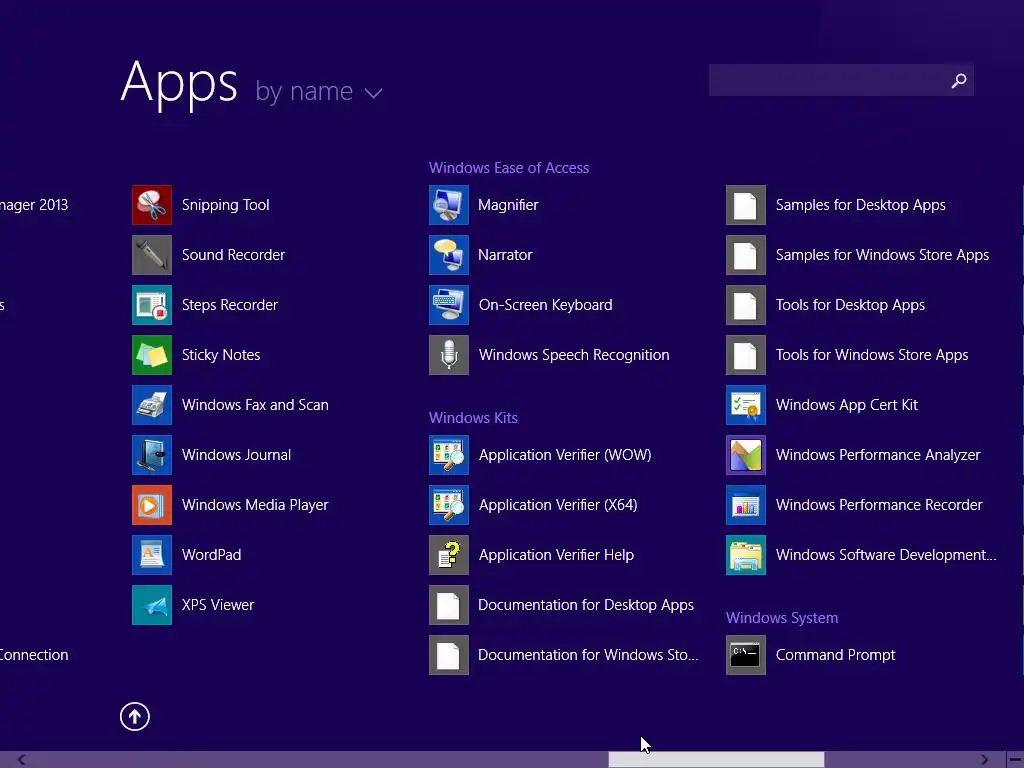
Task: Open On-Screen Keyboard icon
Action: pyautogui.click(x=449, y=305)
